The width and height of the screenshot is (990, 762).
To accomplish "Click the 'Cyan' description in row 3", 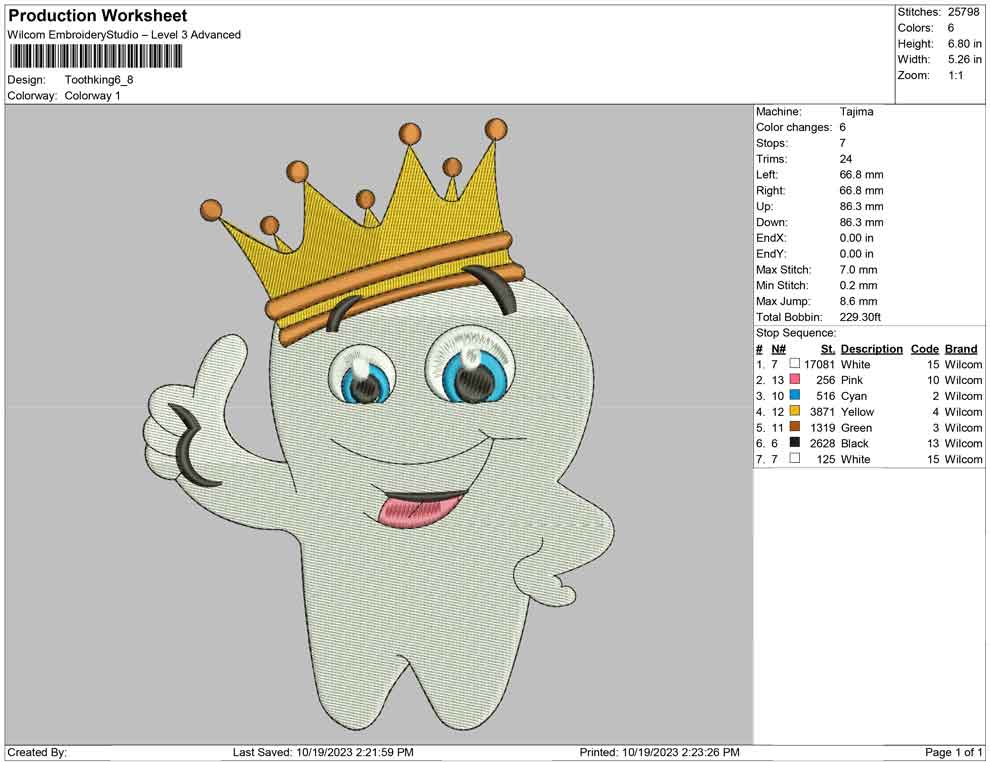I will tap(854, 396).
